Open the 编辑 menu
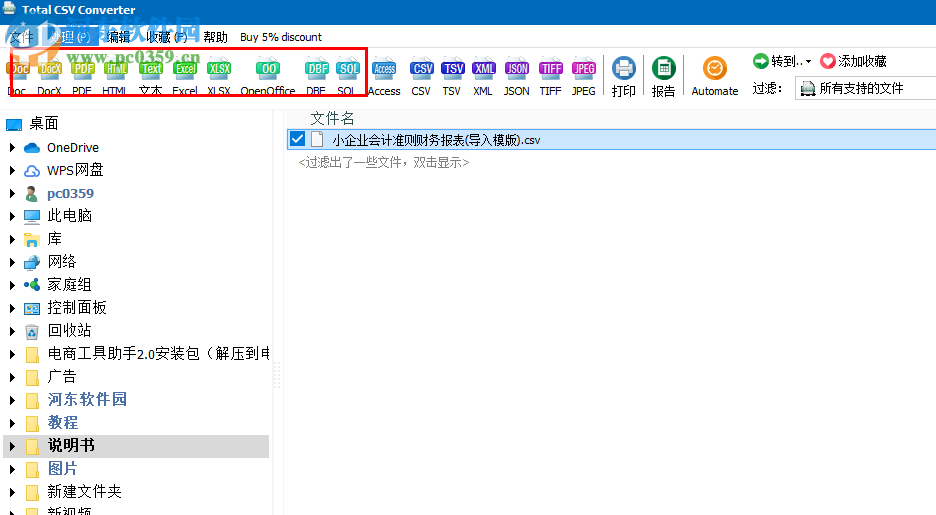Image resolution: width=936 pixels, height=515 pixels. tap(118, 37)
